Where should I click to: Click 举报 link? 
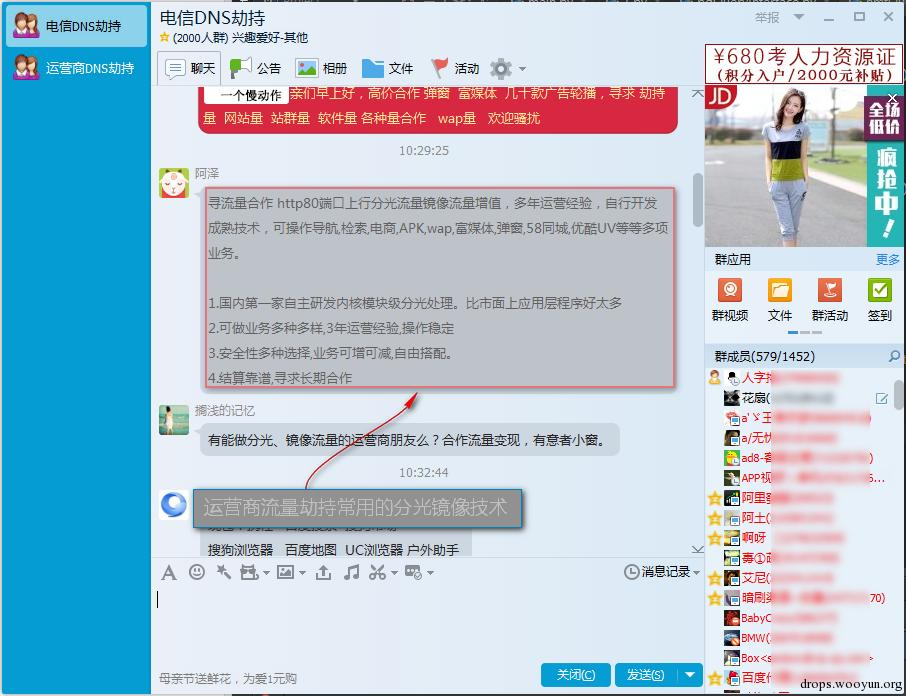[x=767, y=17]
